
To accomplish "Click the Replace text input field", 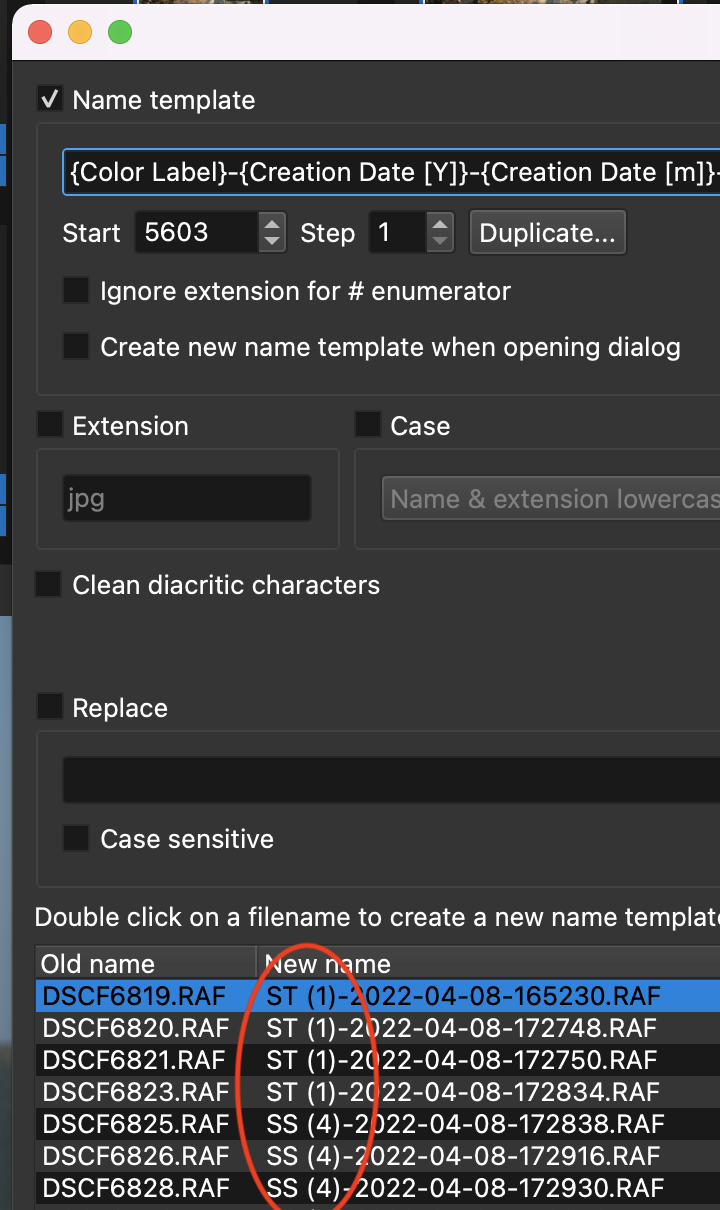I will (390, 780).
